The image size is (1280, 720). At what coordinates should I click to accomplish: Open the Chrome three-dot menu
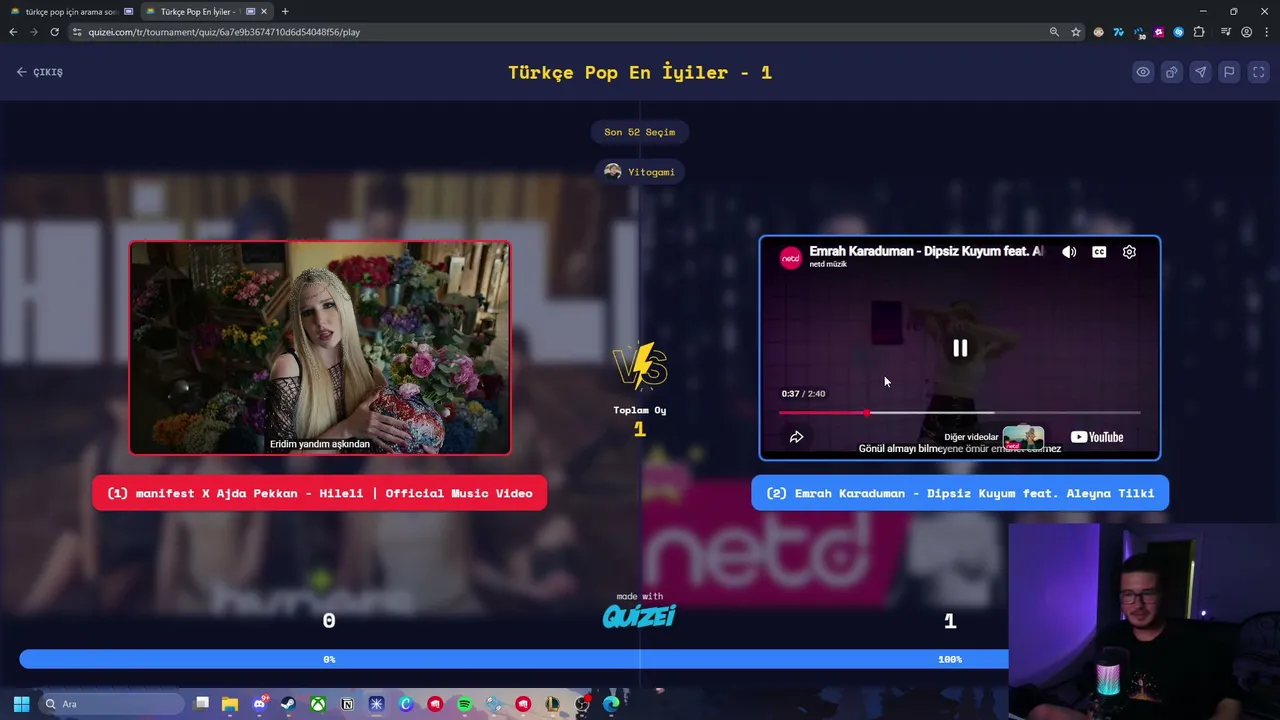[1266, 32]
